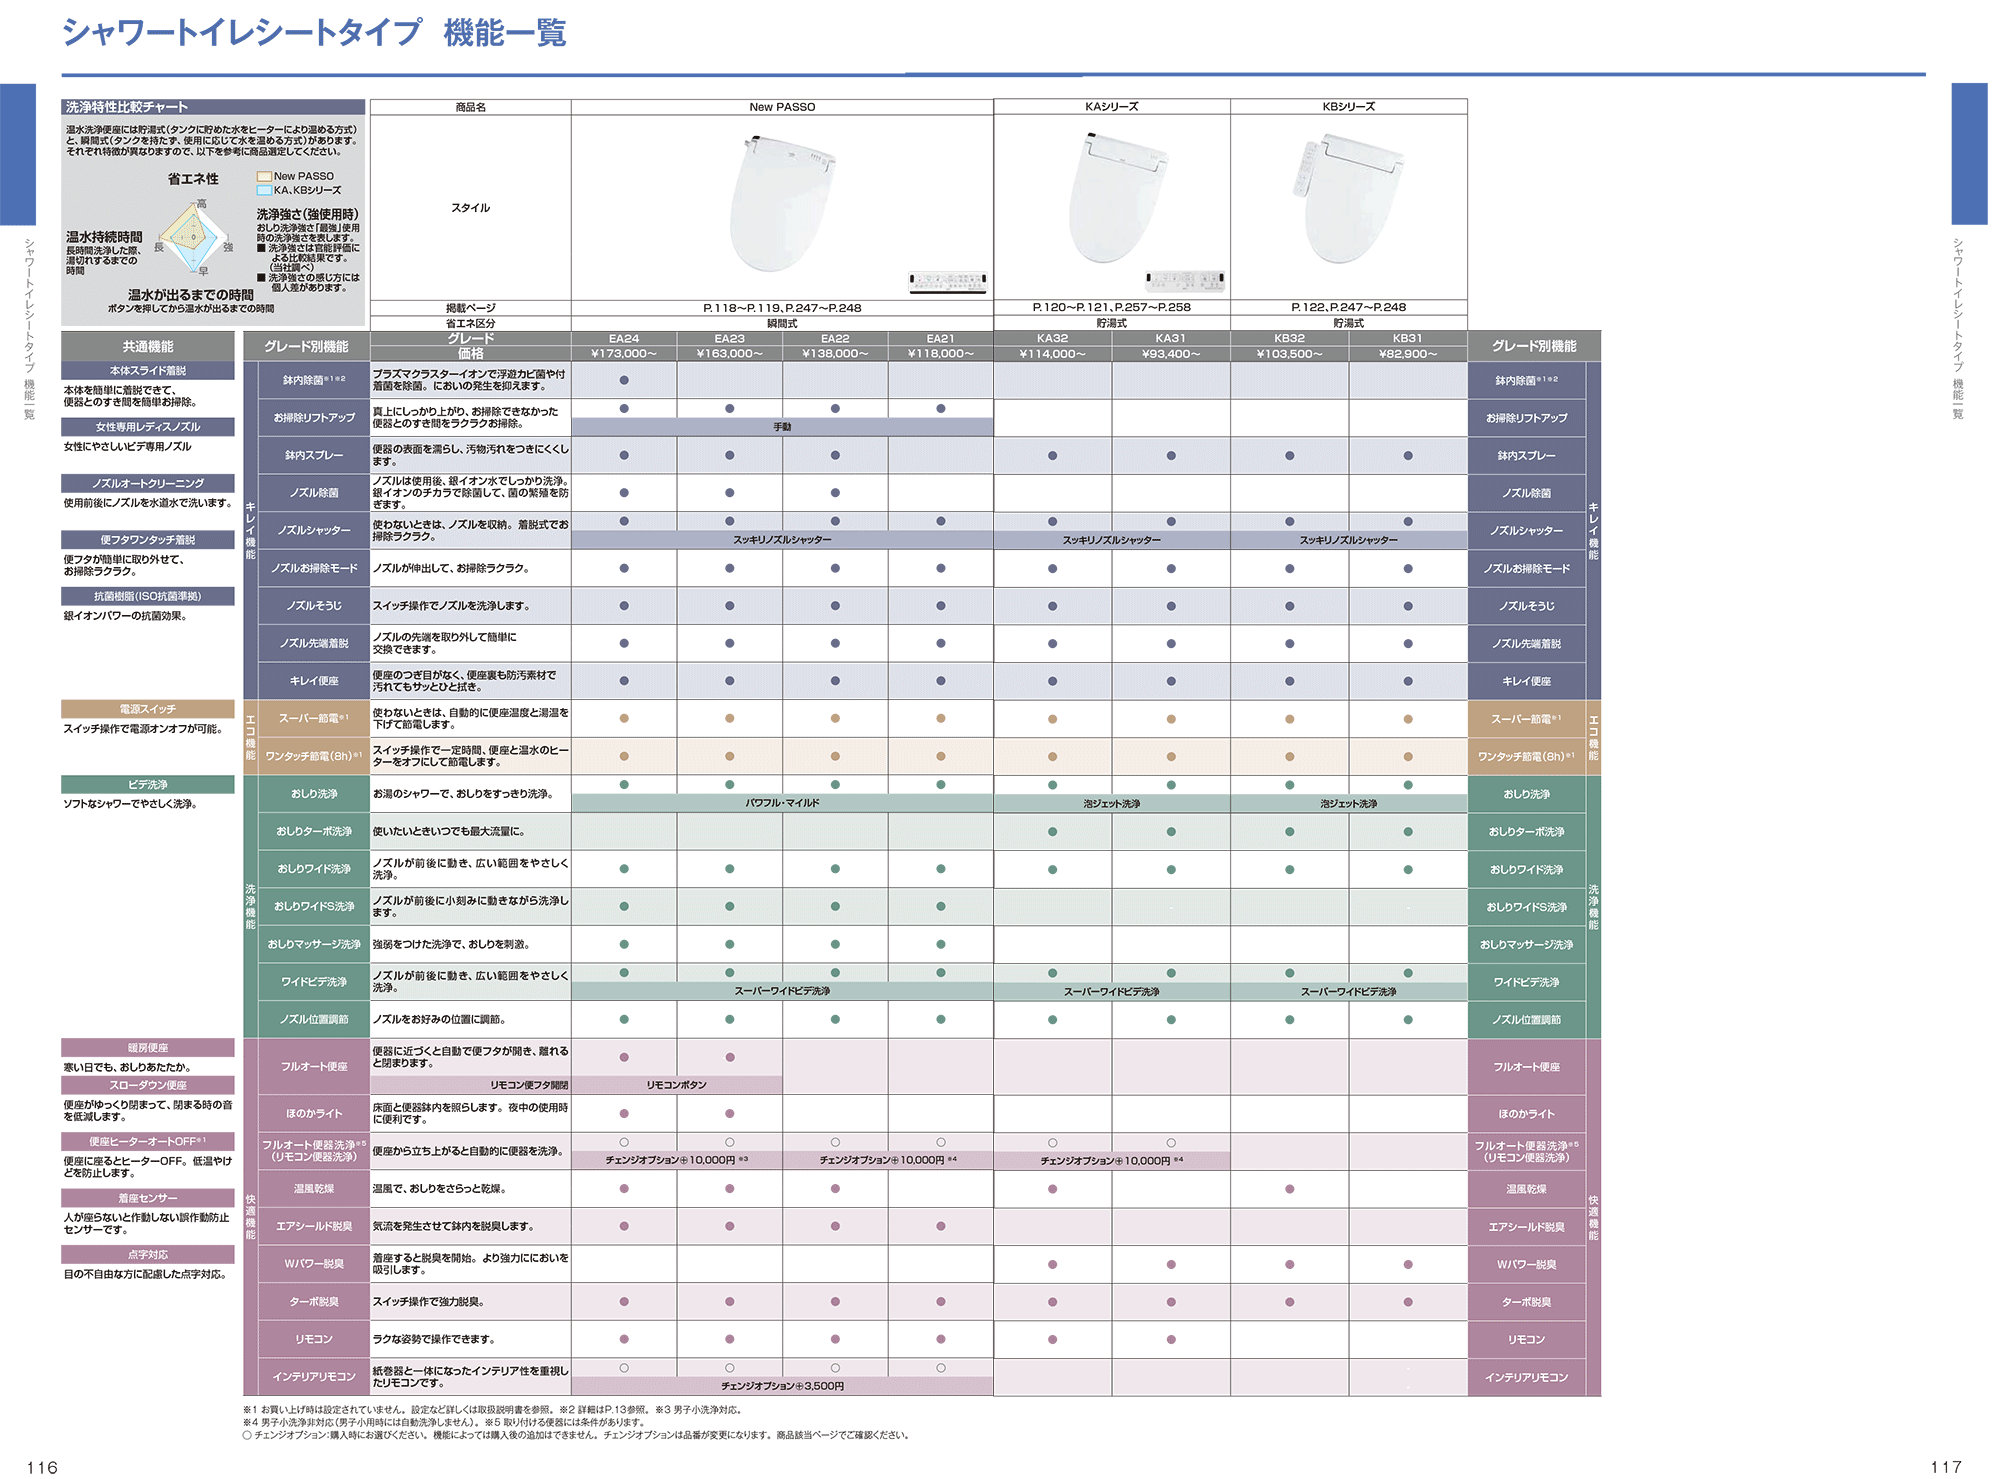The width and height of the screenshot is (2000, 1479).
Task: Click the page number 116
Action: click(42, 1467)
